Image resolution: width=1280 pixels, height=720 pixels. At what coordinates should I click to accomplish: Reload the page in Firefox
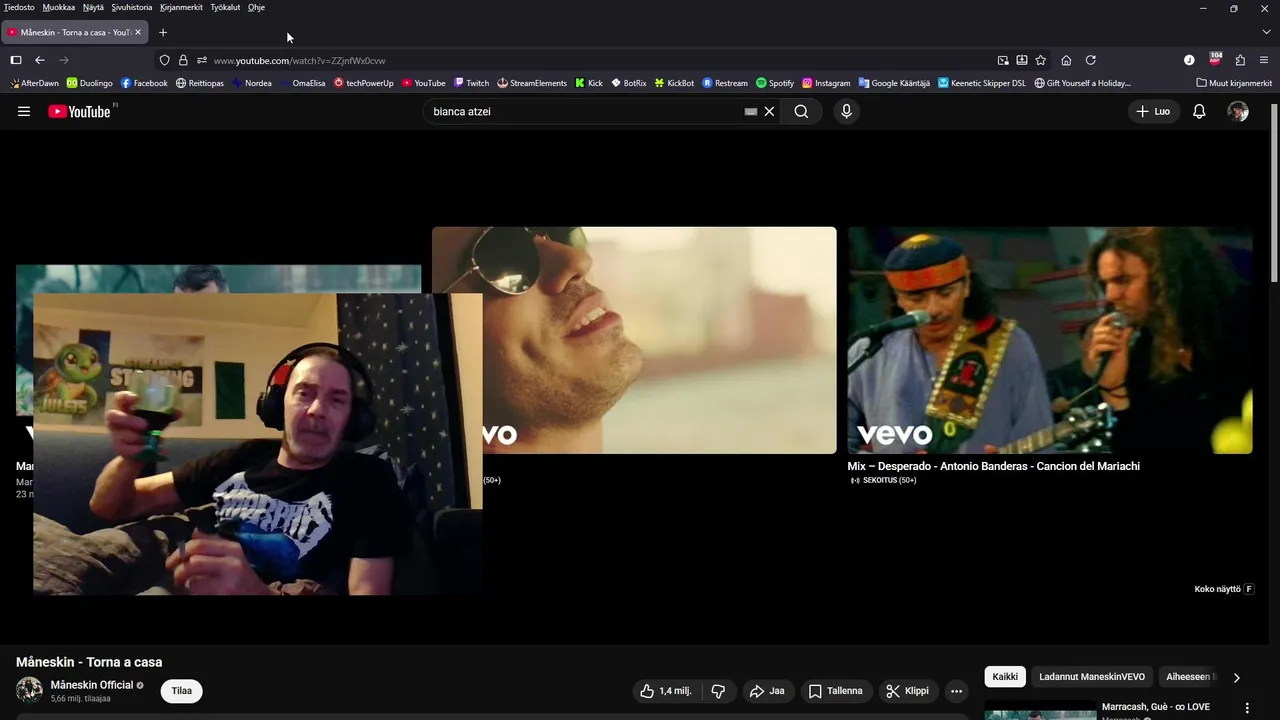[x=1091, y=60]
